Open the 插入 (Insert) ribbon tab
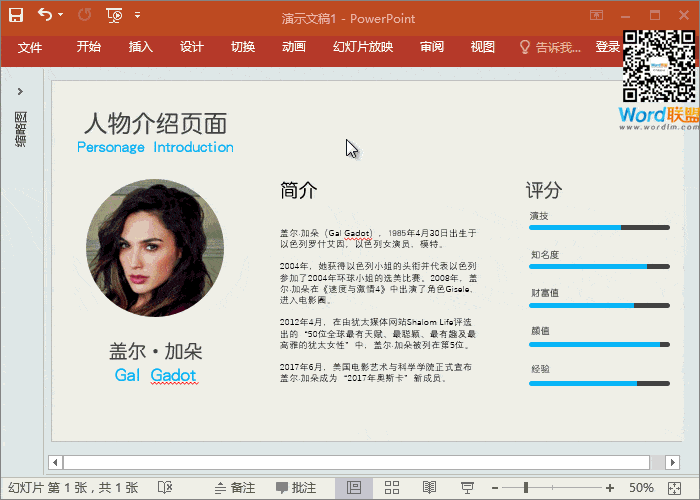The image size is (700, 500). [141, 47]
